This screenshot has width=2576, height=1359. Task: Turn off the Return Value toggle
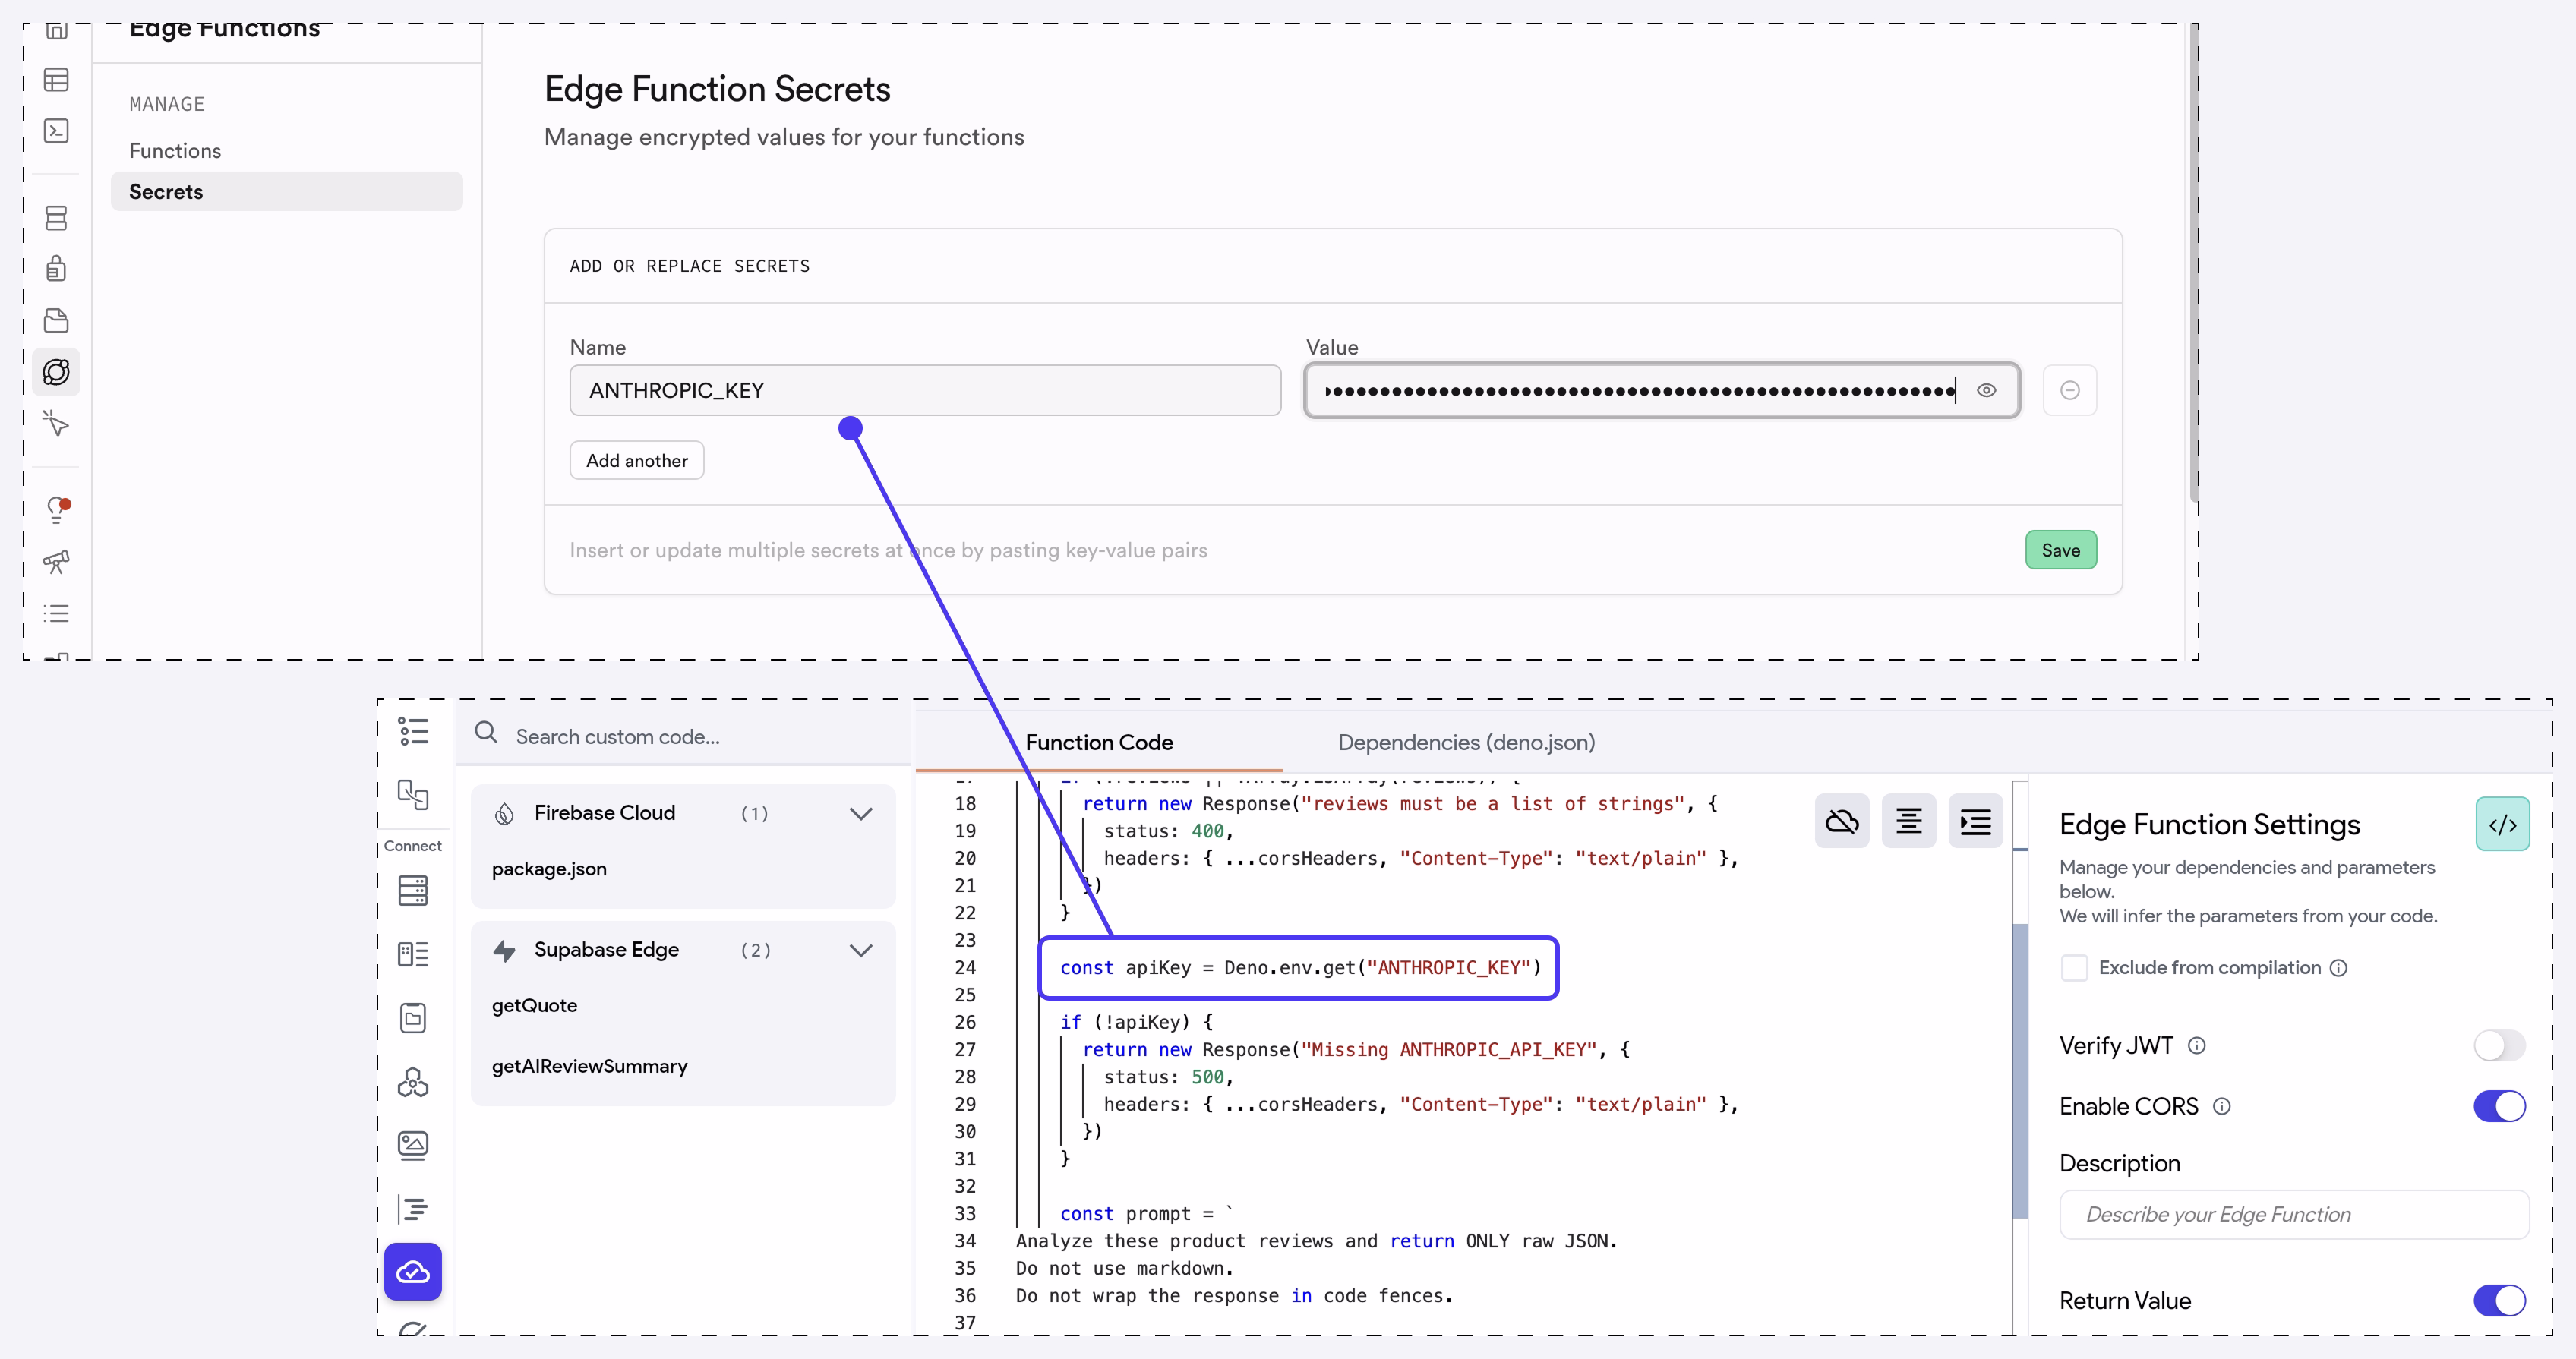click(x=2500, y=1301)
